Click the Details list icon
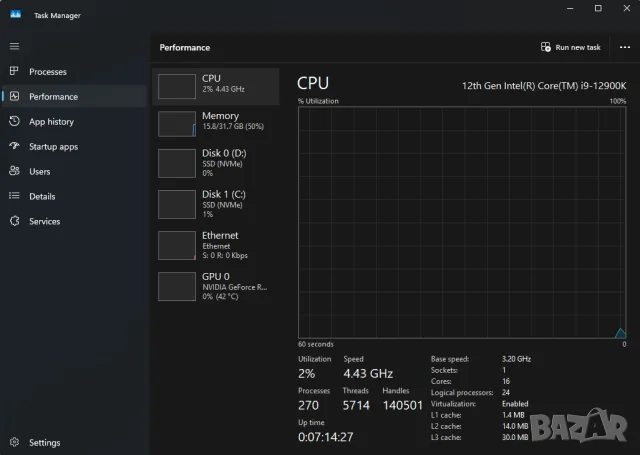The image size is (640, 455). pos(14,196)
